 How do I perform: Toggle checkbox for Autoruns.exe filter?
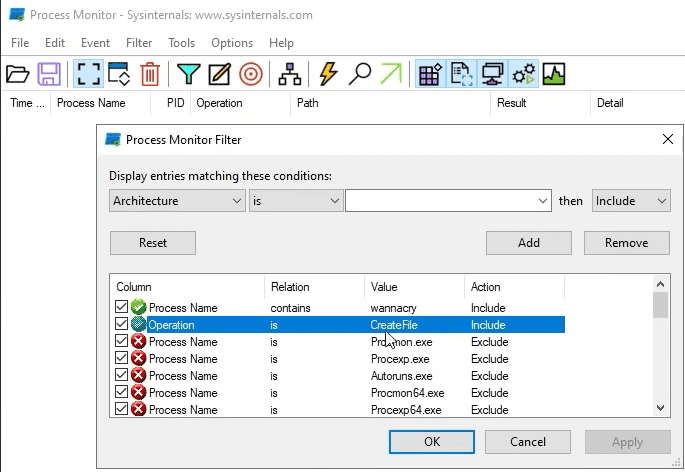tap(121, 376)
